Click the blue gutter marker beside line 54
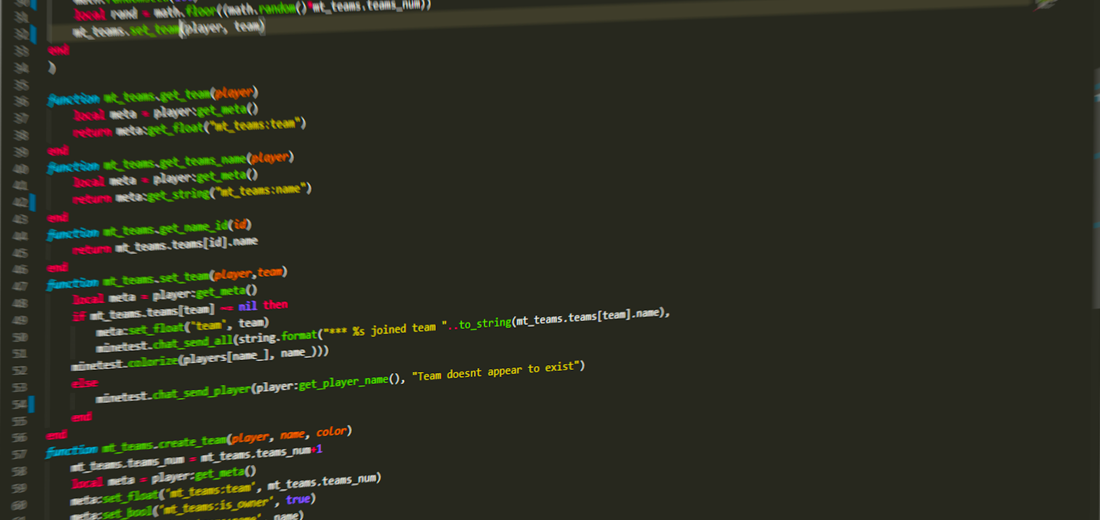 click(33, 403)
